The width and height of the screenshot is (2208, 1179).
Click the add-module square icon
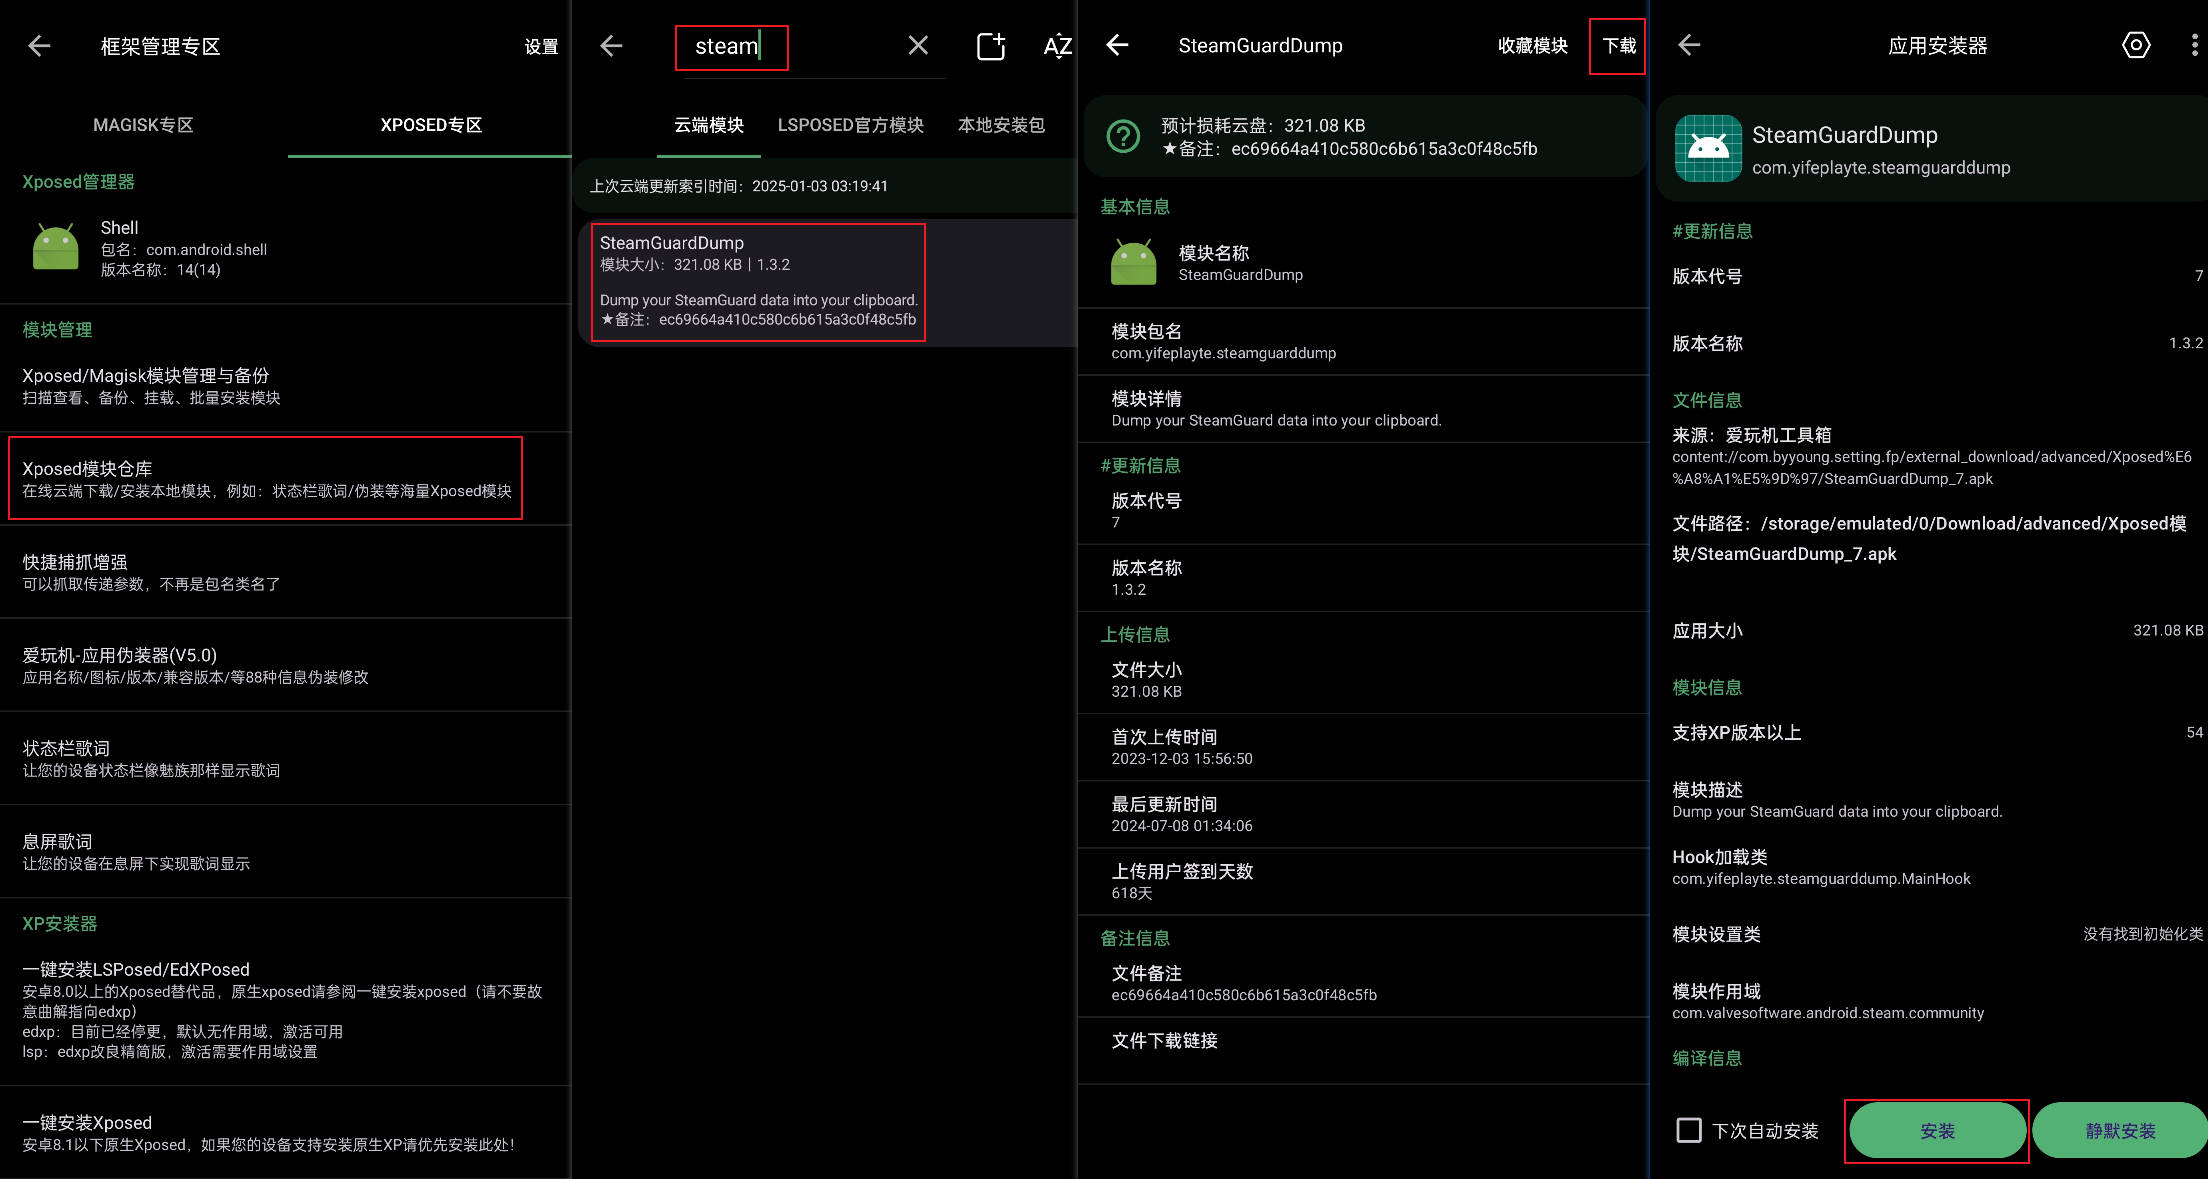pyautogui.click(x=990, y=46)
